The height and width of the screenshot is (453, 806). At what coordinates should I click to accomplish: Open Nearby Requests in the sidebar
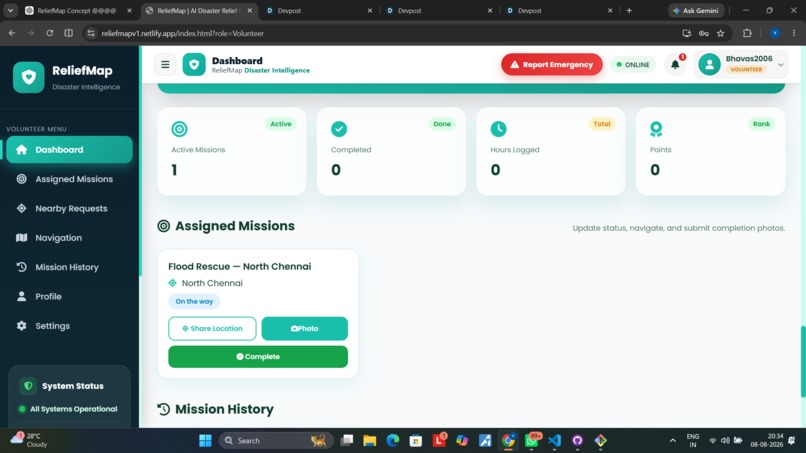click(x=69, y=208)
